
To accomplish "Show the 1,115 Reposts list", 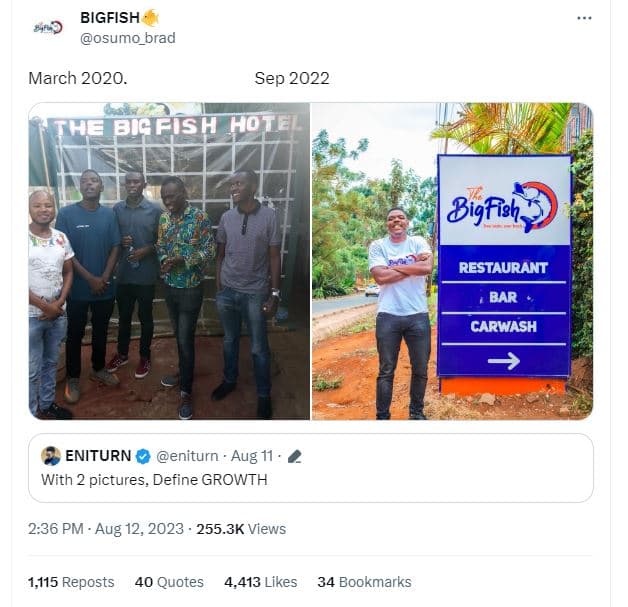I will point(71,582).
